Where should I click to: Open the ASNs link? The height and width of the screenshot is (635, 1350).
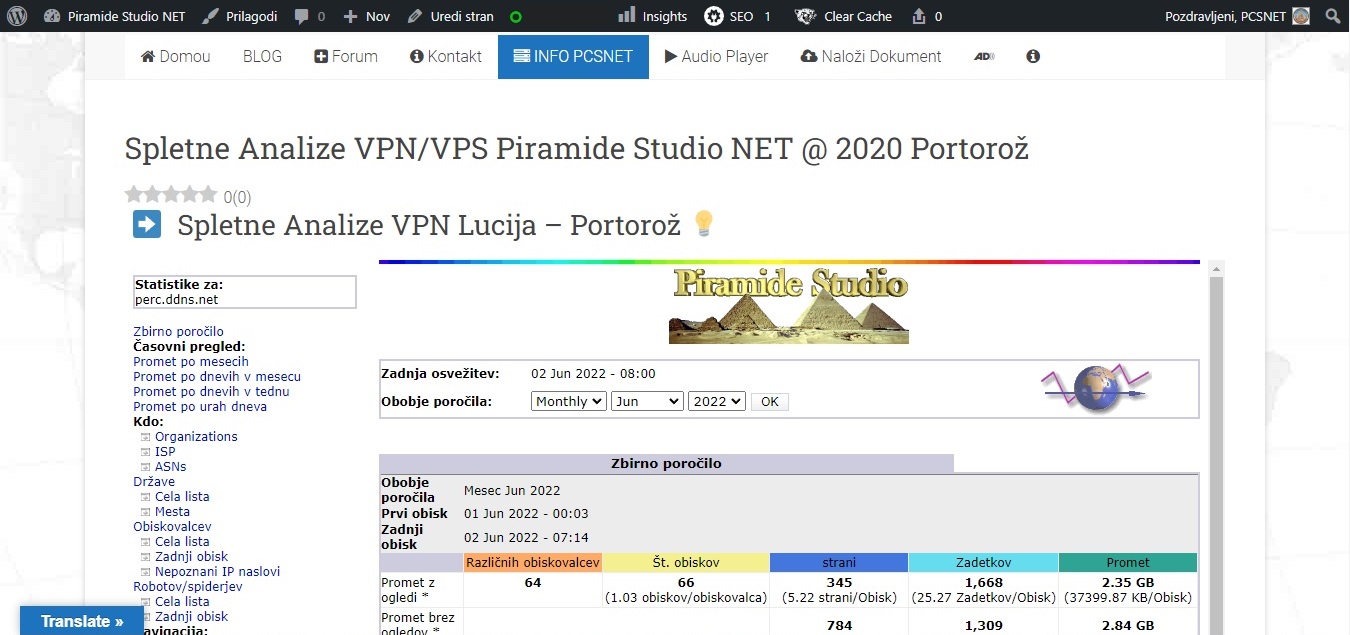tap(170, 467)
